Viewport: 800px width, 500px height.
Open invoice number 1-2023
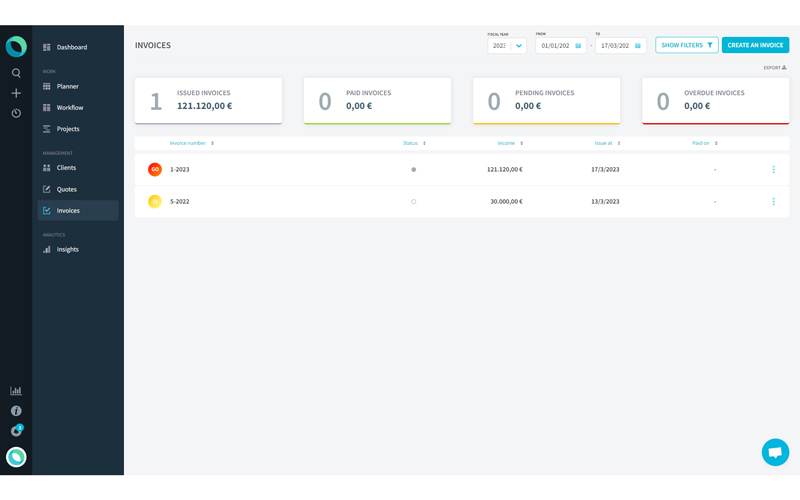pyautogui.click(x=180, y=169)
